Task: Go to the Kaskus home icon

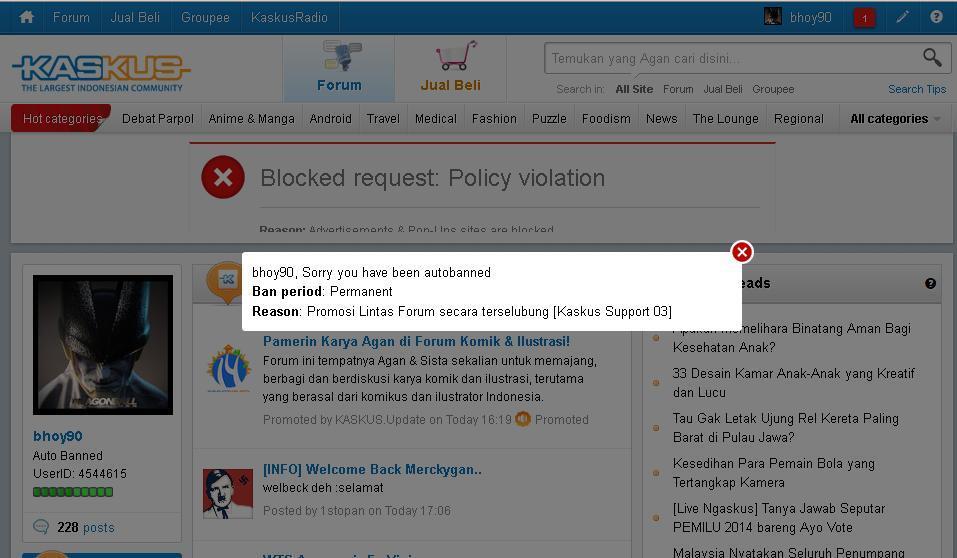Action: (x=26, y=17)
